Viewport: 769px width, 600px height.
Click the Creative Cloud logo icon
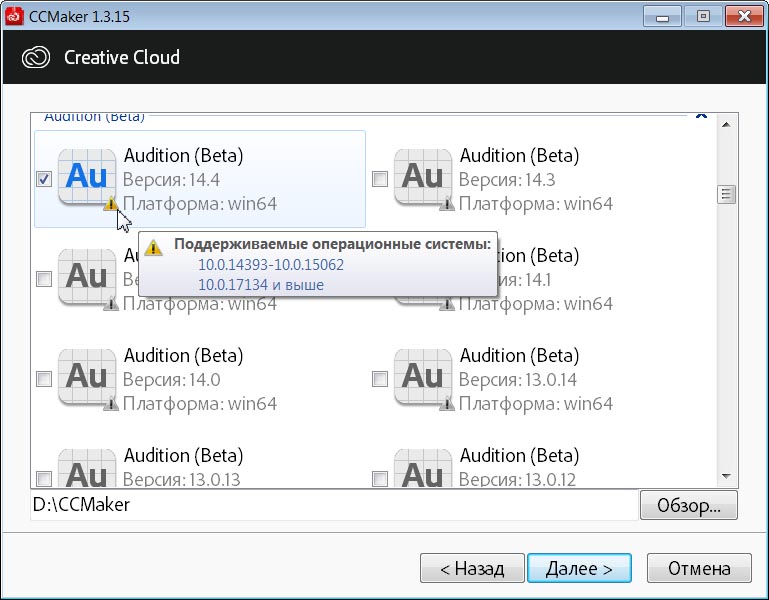point(36,57)
